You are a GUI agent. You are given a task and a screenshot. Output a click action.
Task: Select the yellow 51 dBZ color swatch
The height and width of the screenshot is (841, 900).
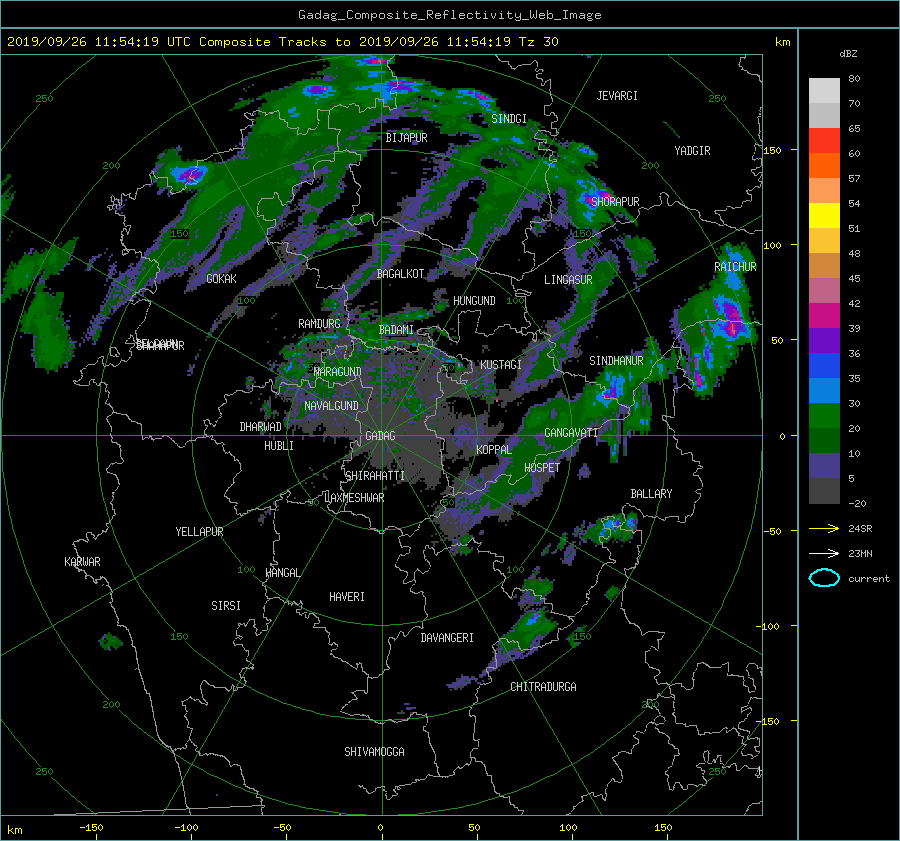tap(824, 216)
